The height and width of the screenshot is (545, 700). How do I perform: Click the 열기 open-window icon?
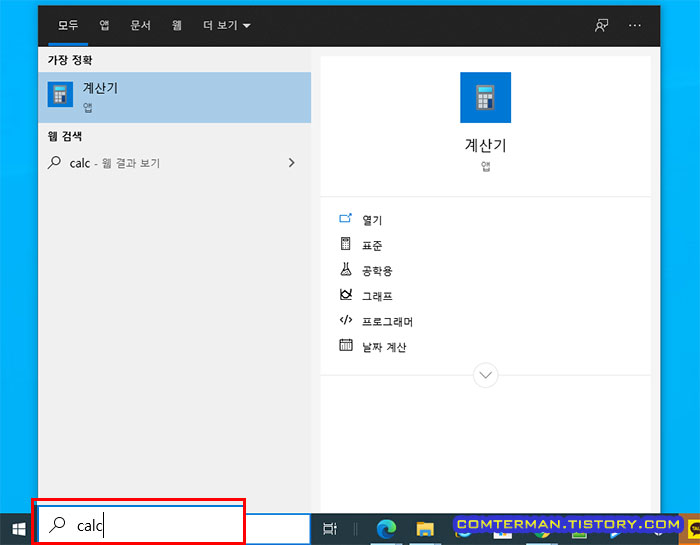point(346,218)
